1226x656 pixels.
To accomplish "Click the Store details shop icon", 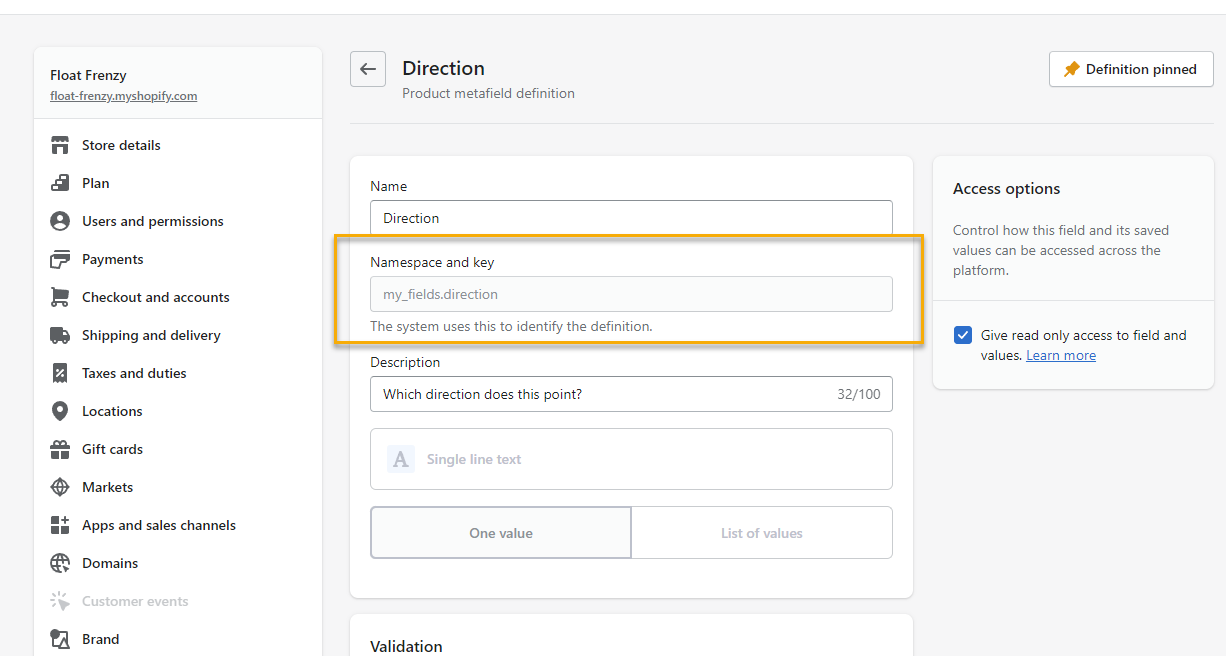I will click(60, 145).
